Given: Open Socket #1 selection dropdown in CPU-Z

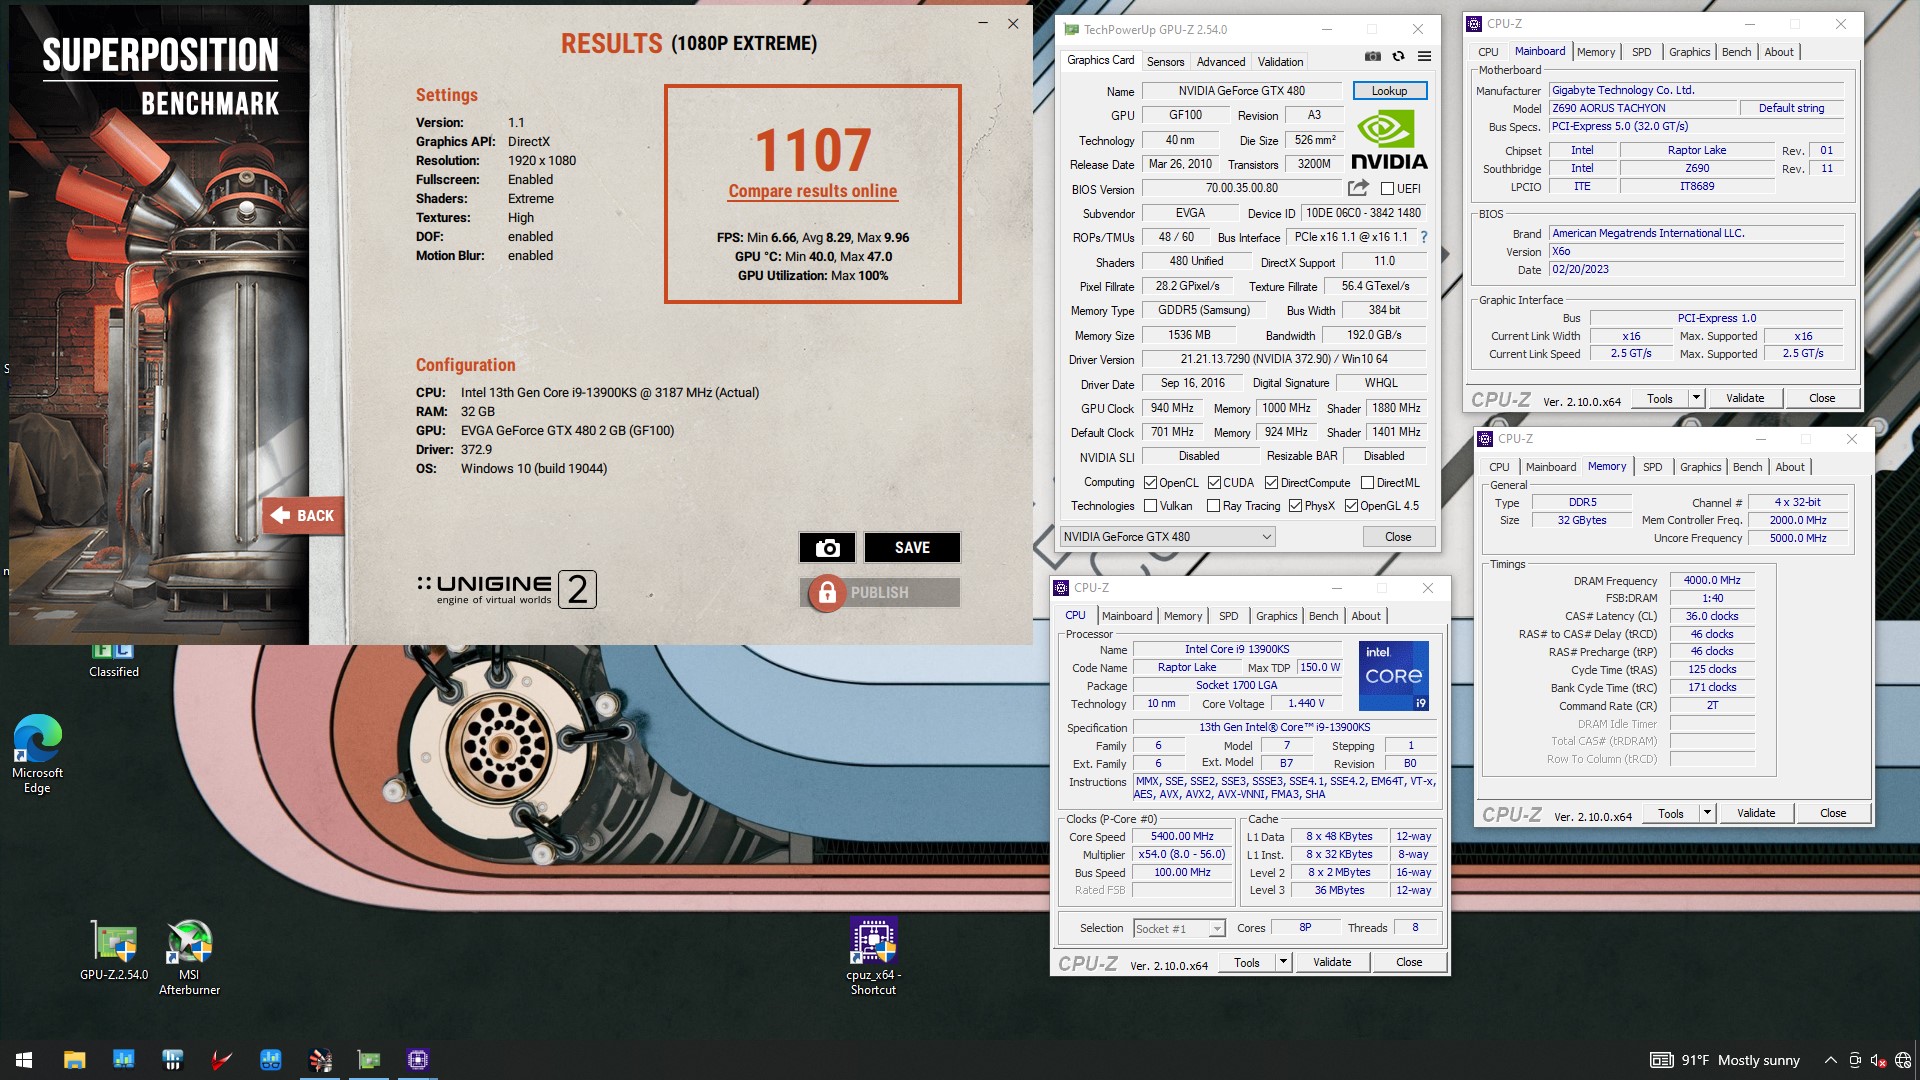Looking at the screenshot, I should coord(1179,929).
